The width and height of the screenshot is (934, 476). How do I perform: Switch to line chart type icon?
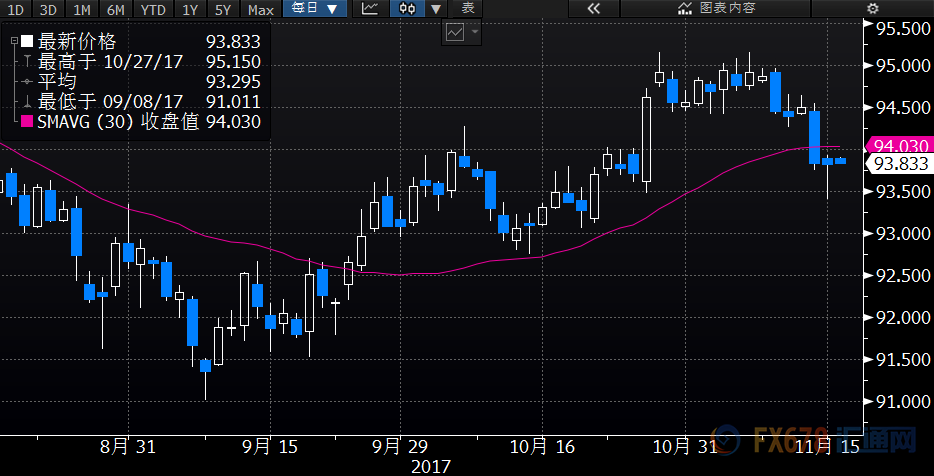tap(370, 9)
